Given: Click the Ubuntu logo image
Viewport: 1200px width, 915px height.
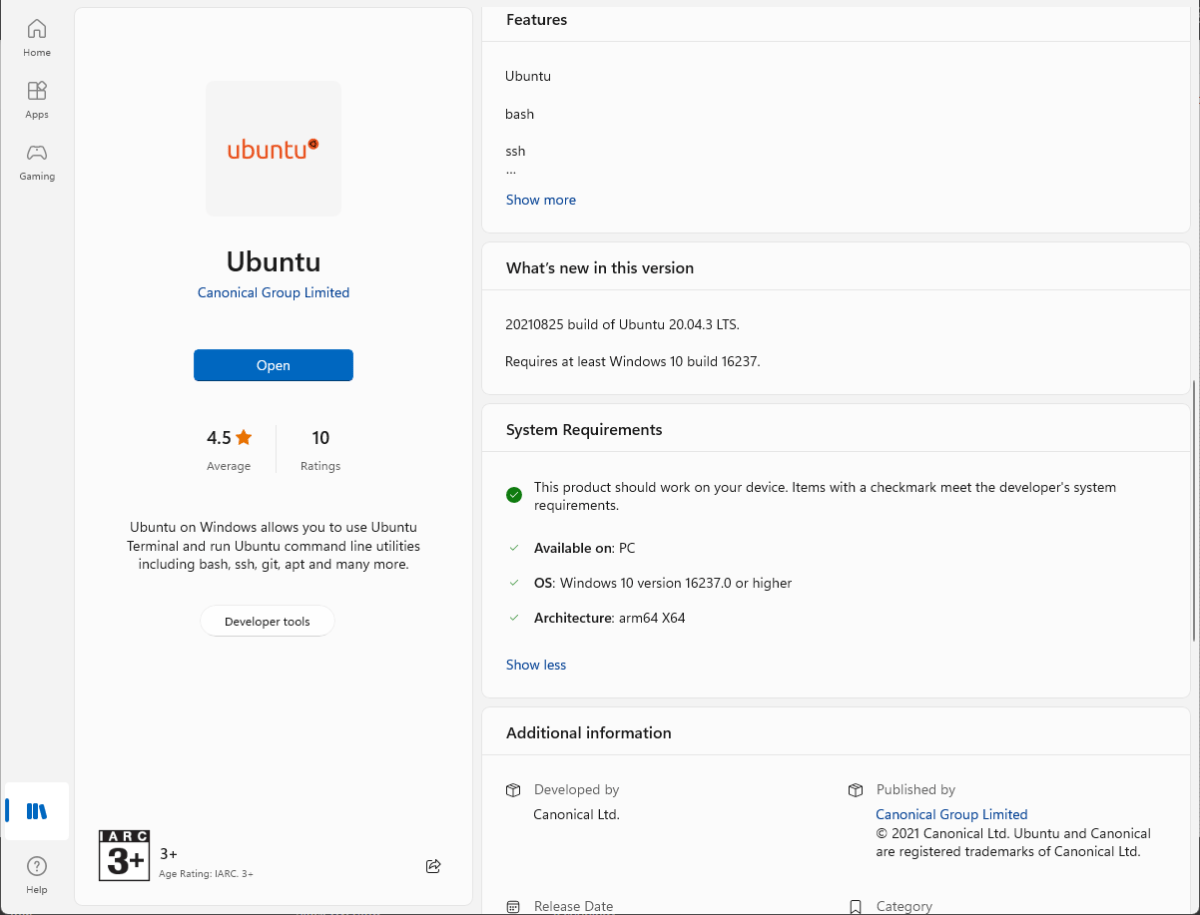Looking at the screenshot, I should pyautogui.click(x=273, y=149).
